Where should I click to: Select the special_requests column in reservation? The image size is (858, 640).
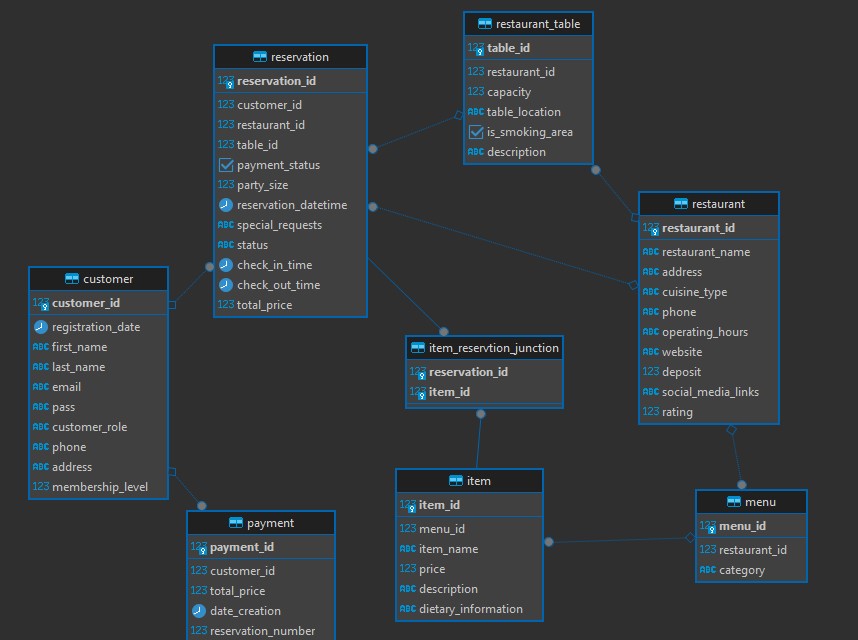point(279,225)
